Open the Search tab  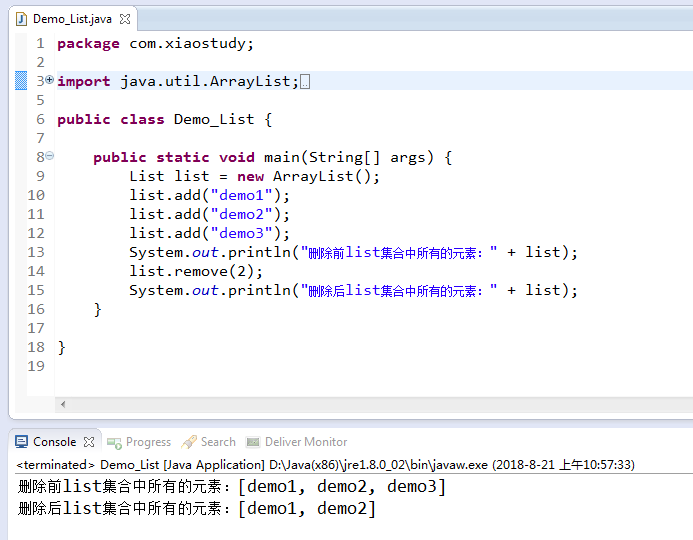click(x=218, y=442)
